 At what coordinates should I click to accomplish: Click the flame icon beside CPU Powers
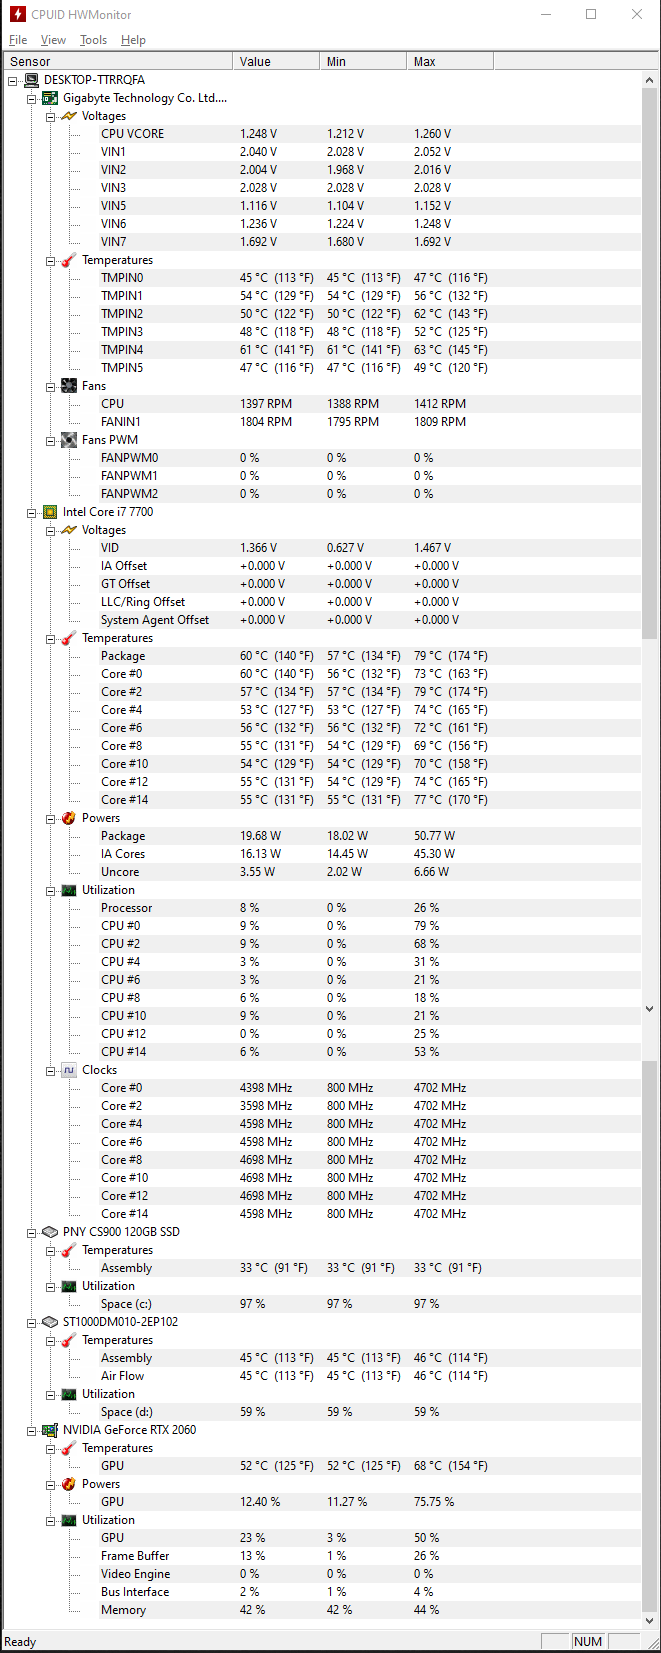click(x=69, y=818)
